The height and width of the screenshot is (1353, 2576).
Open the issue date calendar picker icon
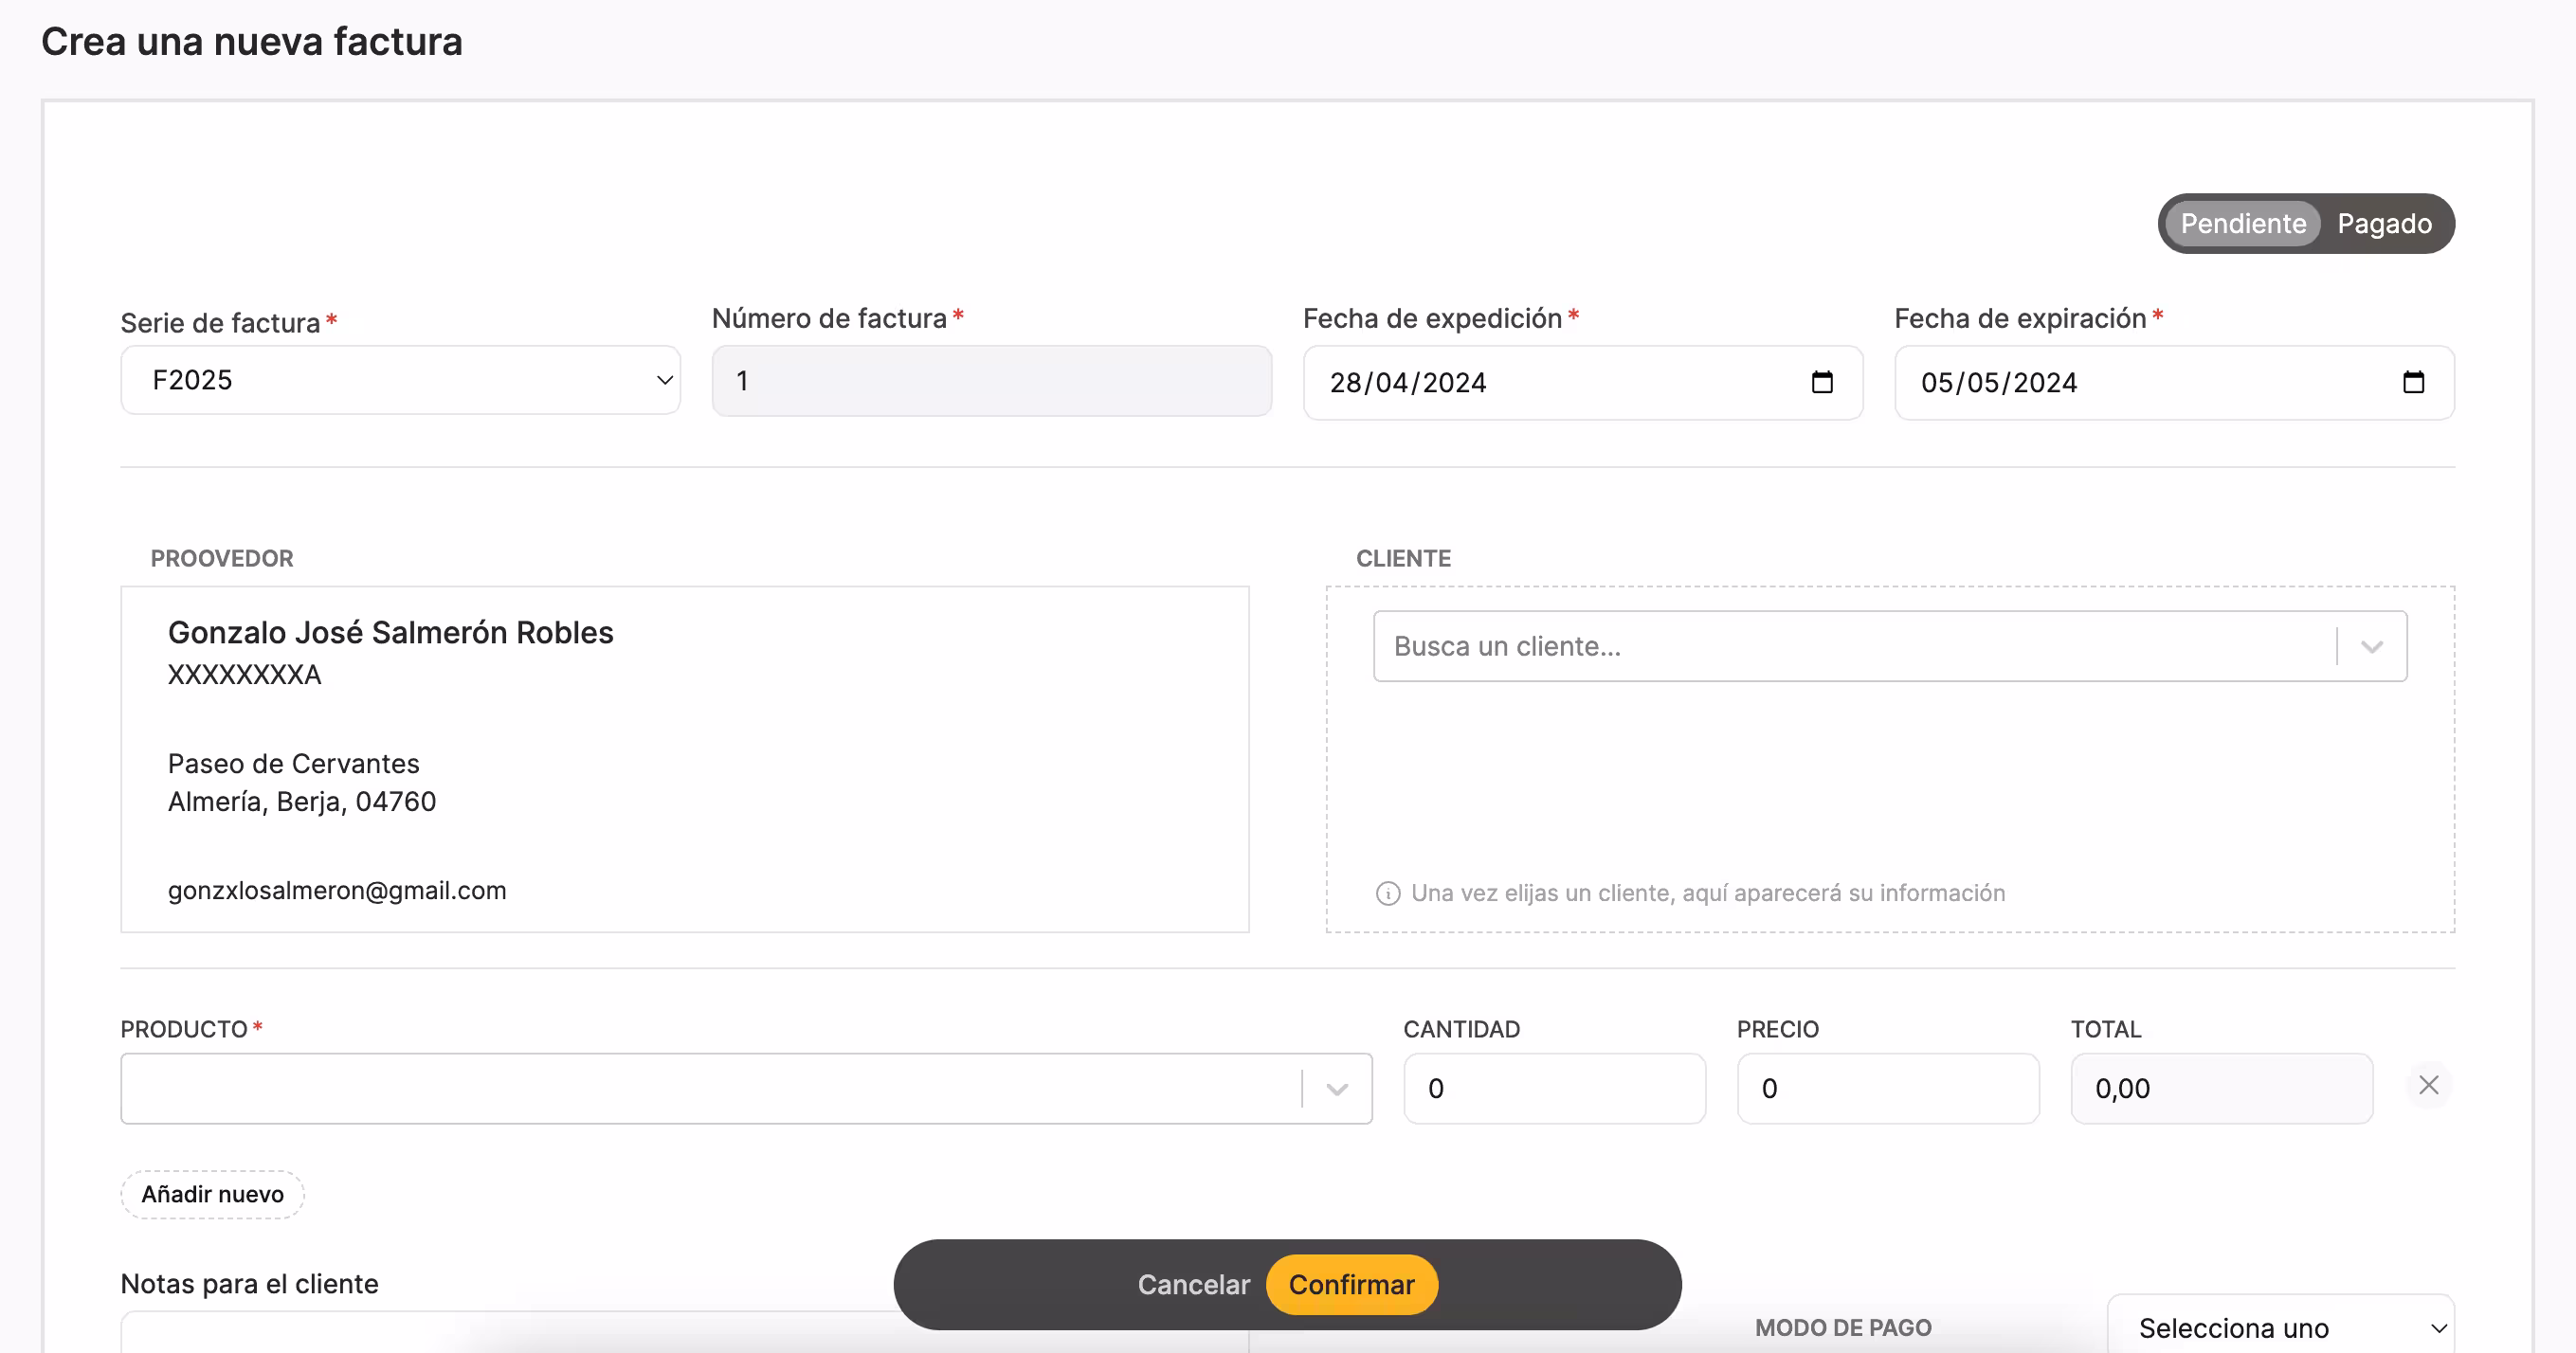pos(1821,382)
